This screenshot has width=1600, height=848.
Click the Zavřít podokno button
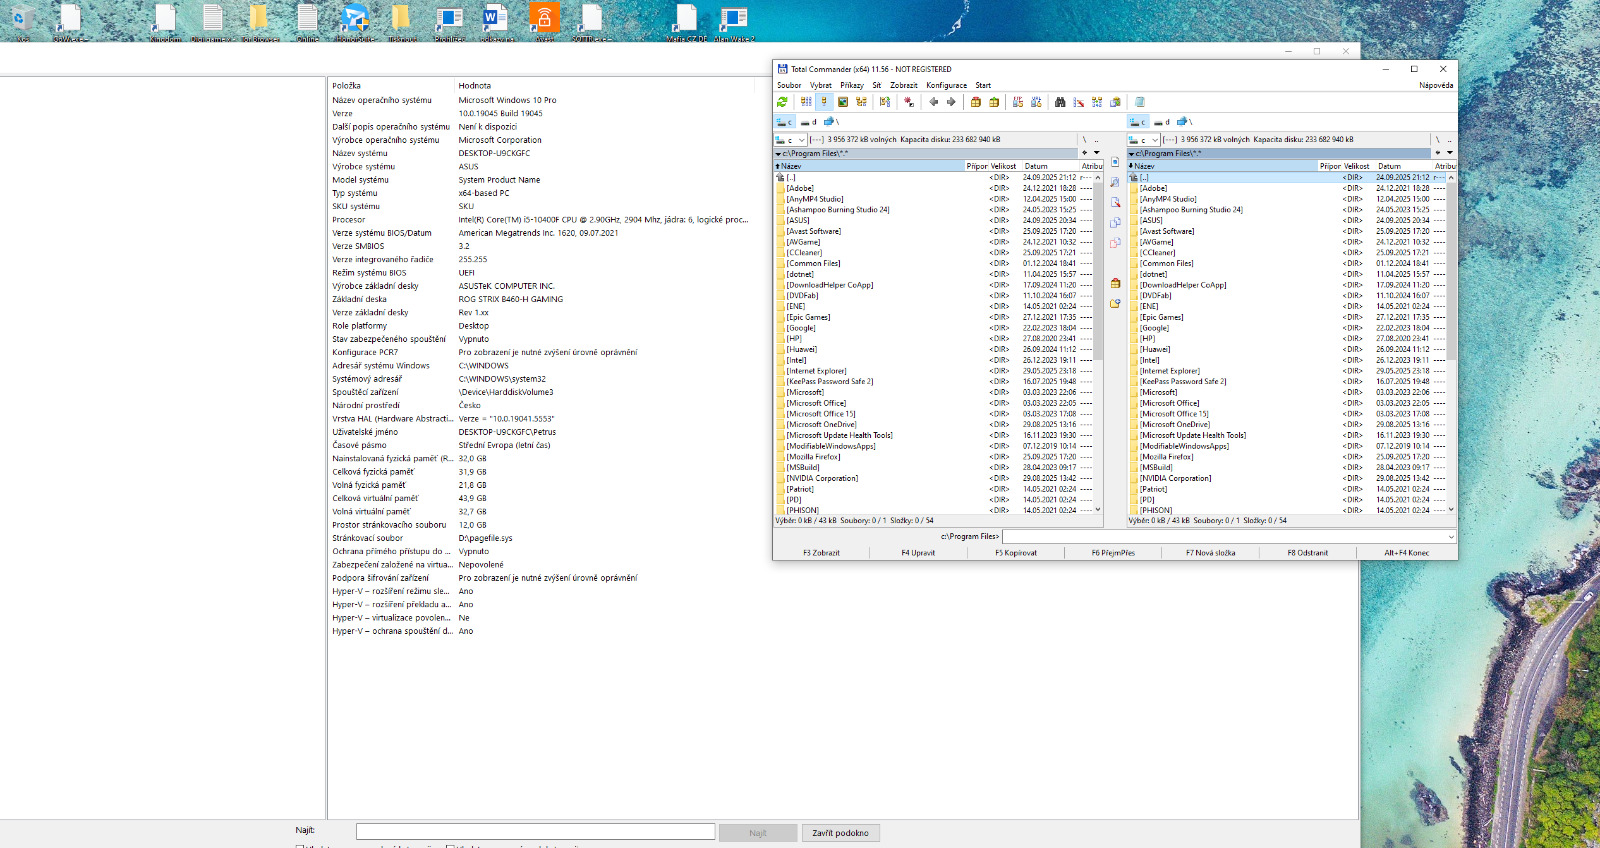[x=840, y=833]
